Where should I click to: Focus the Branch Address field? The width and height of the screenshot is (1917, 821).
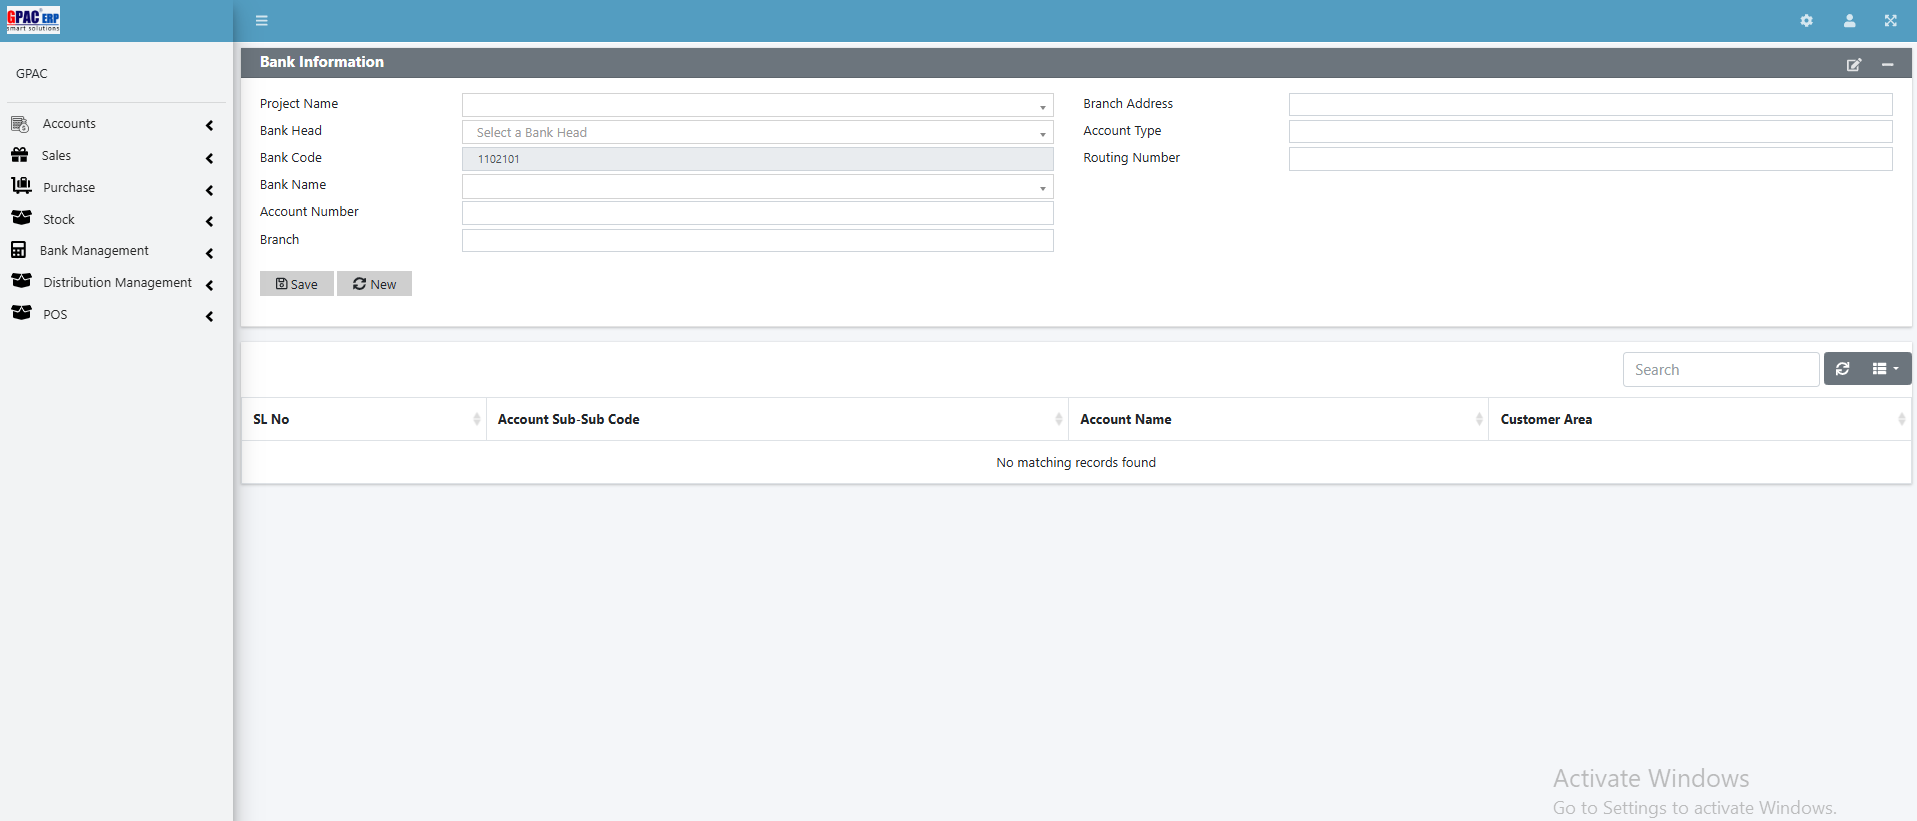1590,105
